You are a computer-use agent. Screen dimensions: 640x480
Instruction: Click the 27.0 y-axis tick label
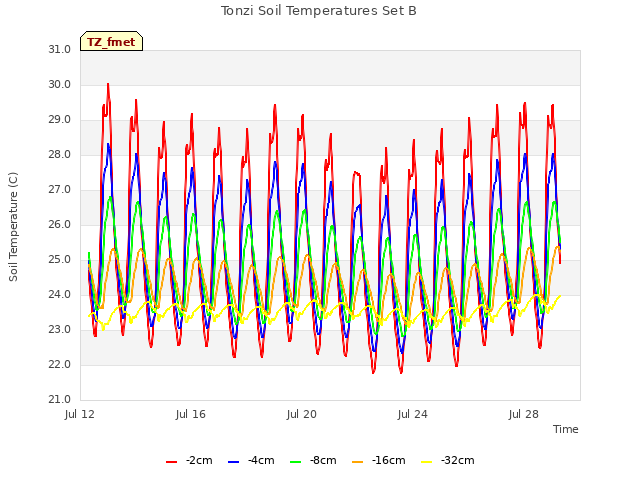click(x=60, y=190)
